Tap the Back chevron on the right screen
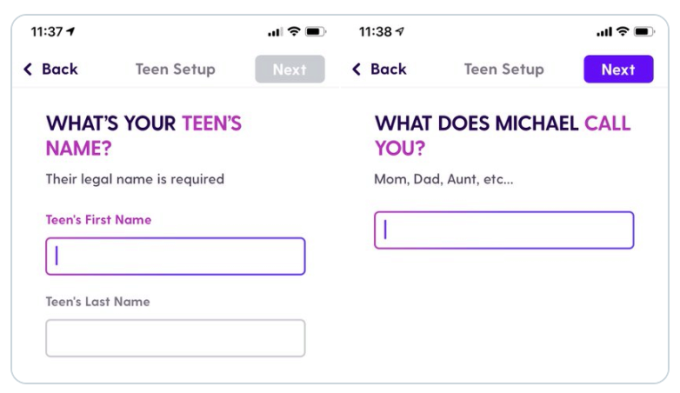Image resolution: width=680 pixels, height=393 pixels. click(356, 69)
